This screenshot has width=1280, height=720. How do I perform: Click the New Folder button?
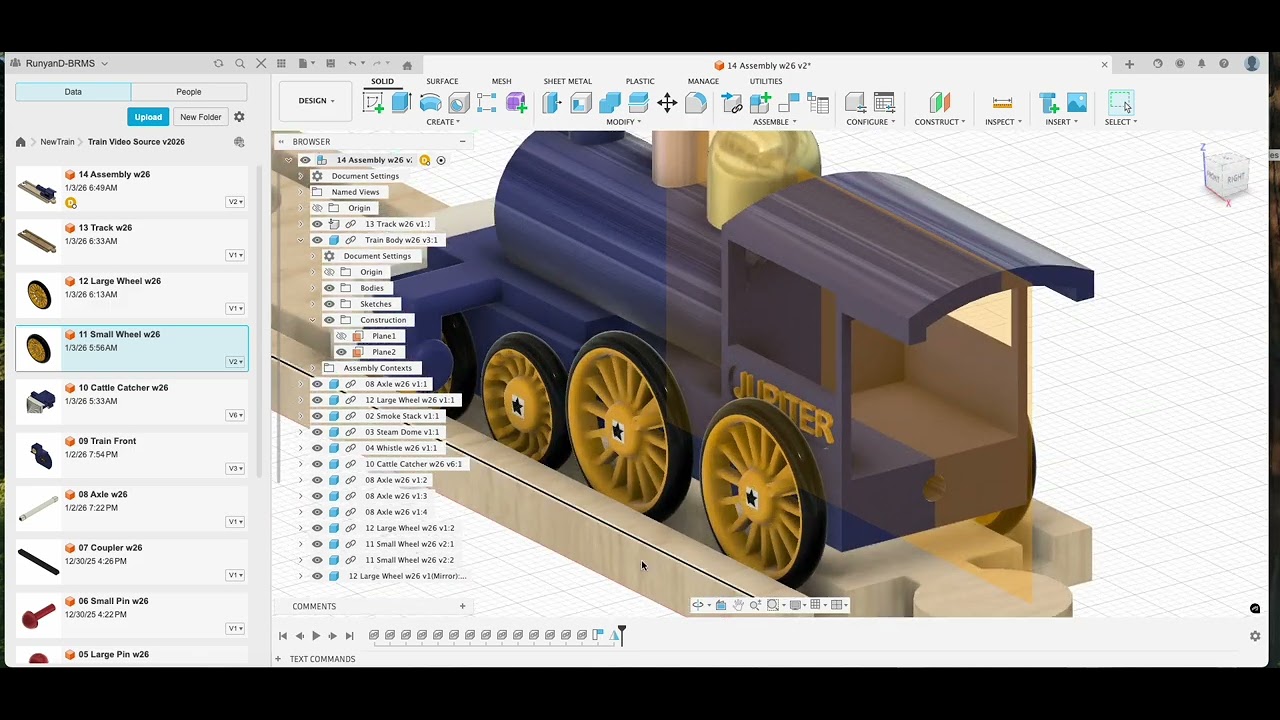point(200,117)
